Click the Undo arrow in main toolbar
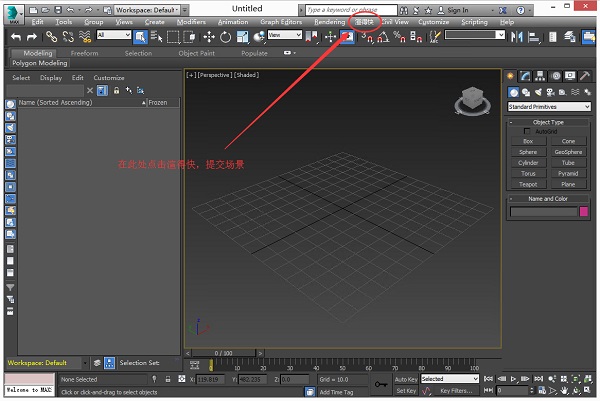Image resolution: width=600 pixels, height=401 pixels. pyautogui.click(x=16, y=36)
